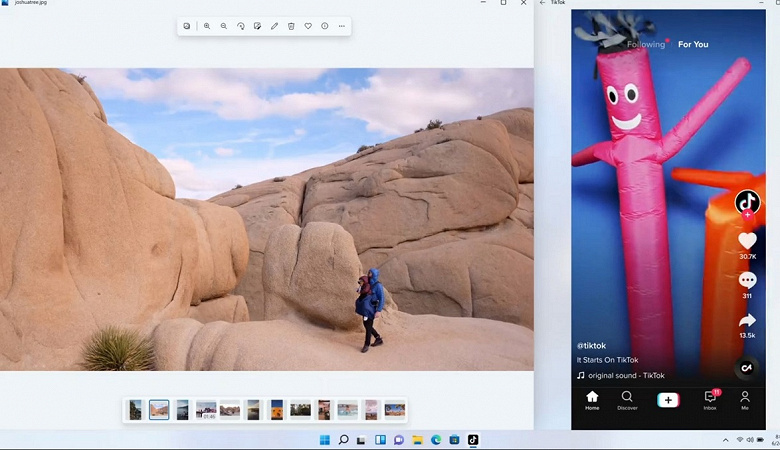
Task: Open the edit image tool in Photos
Action: (x=257, y=26)
